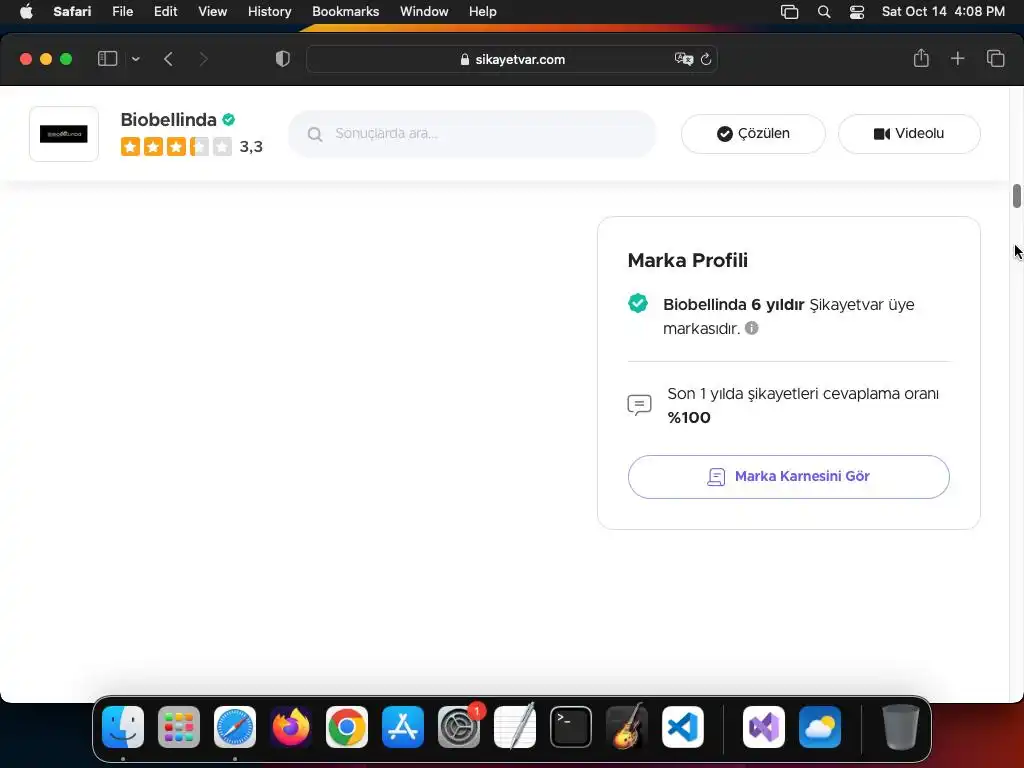Open the Help menu
The width and height of the screenshot is (1024, 768).
click(483, 12)
